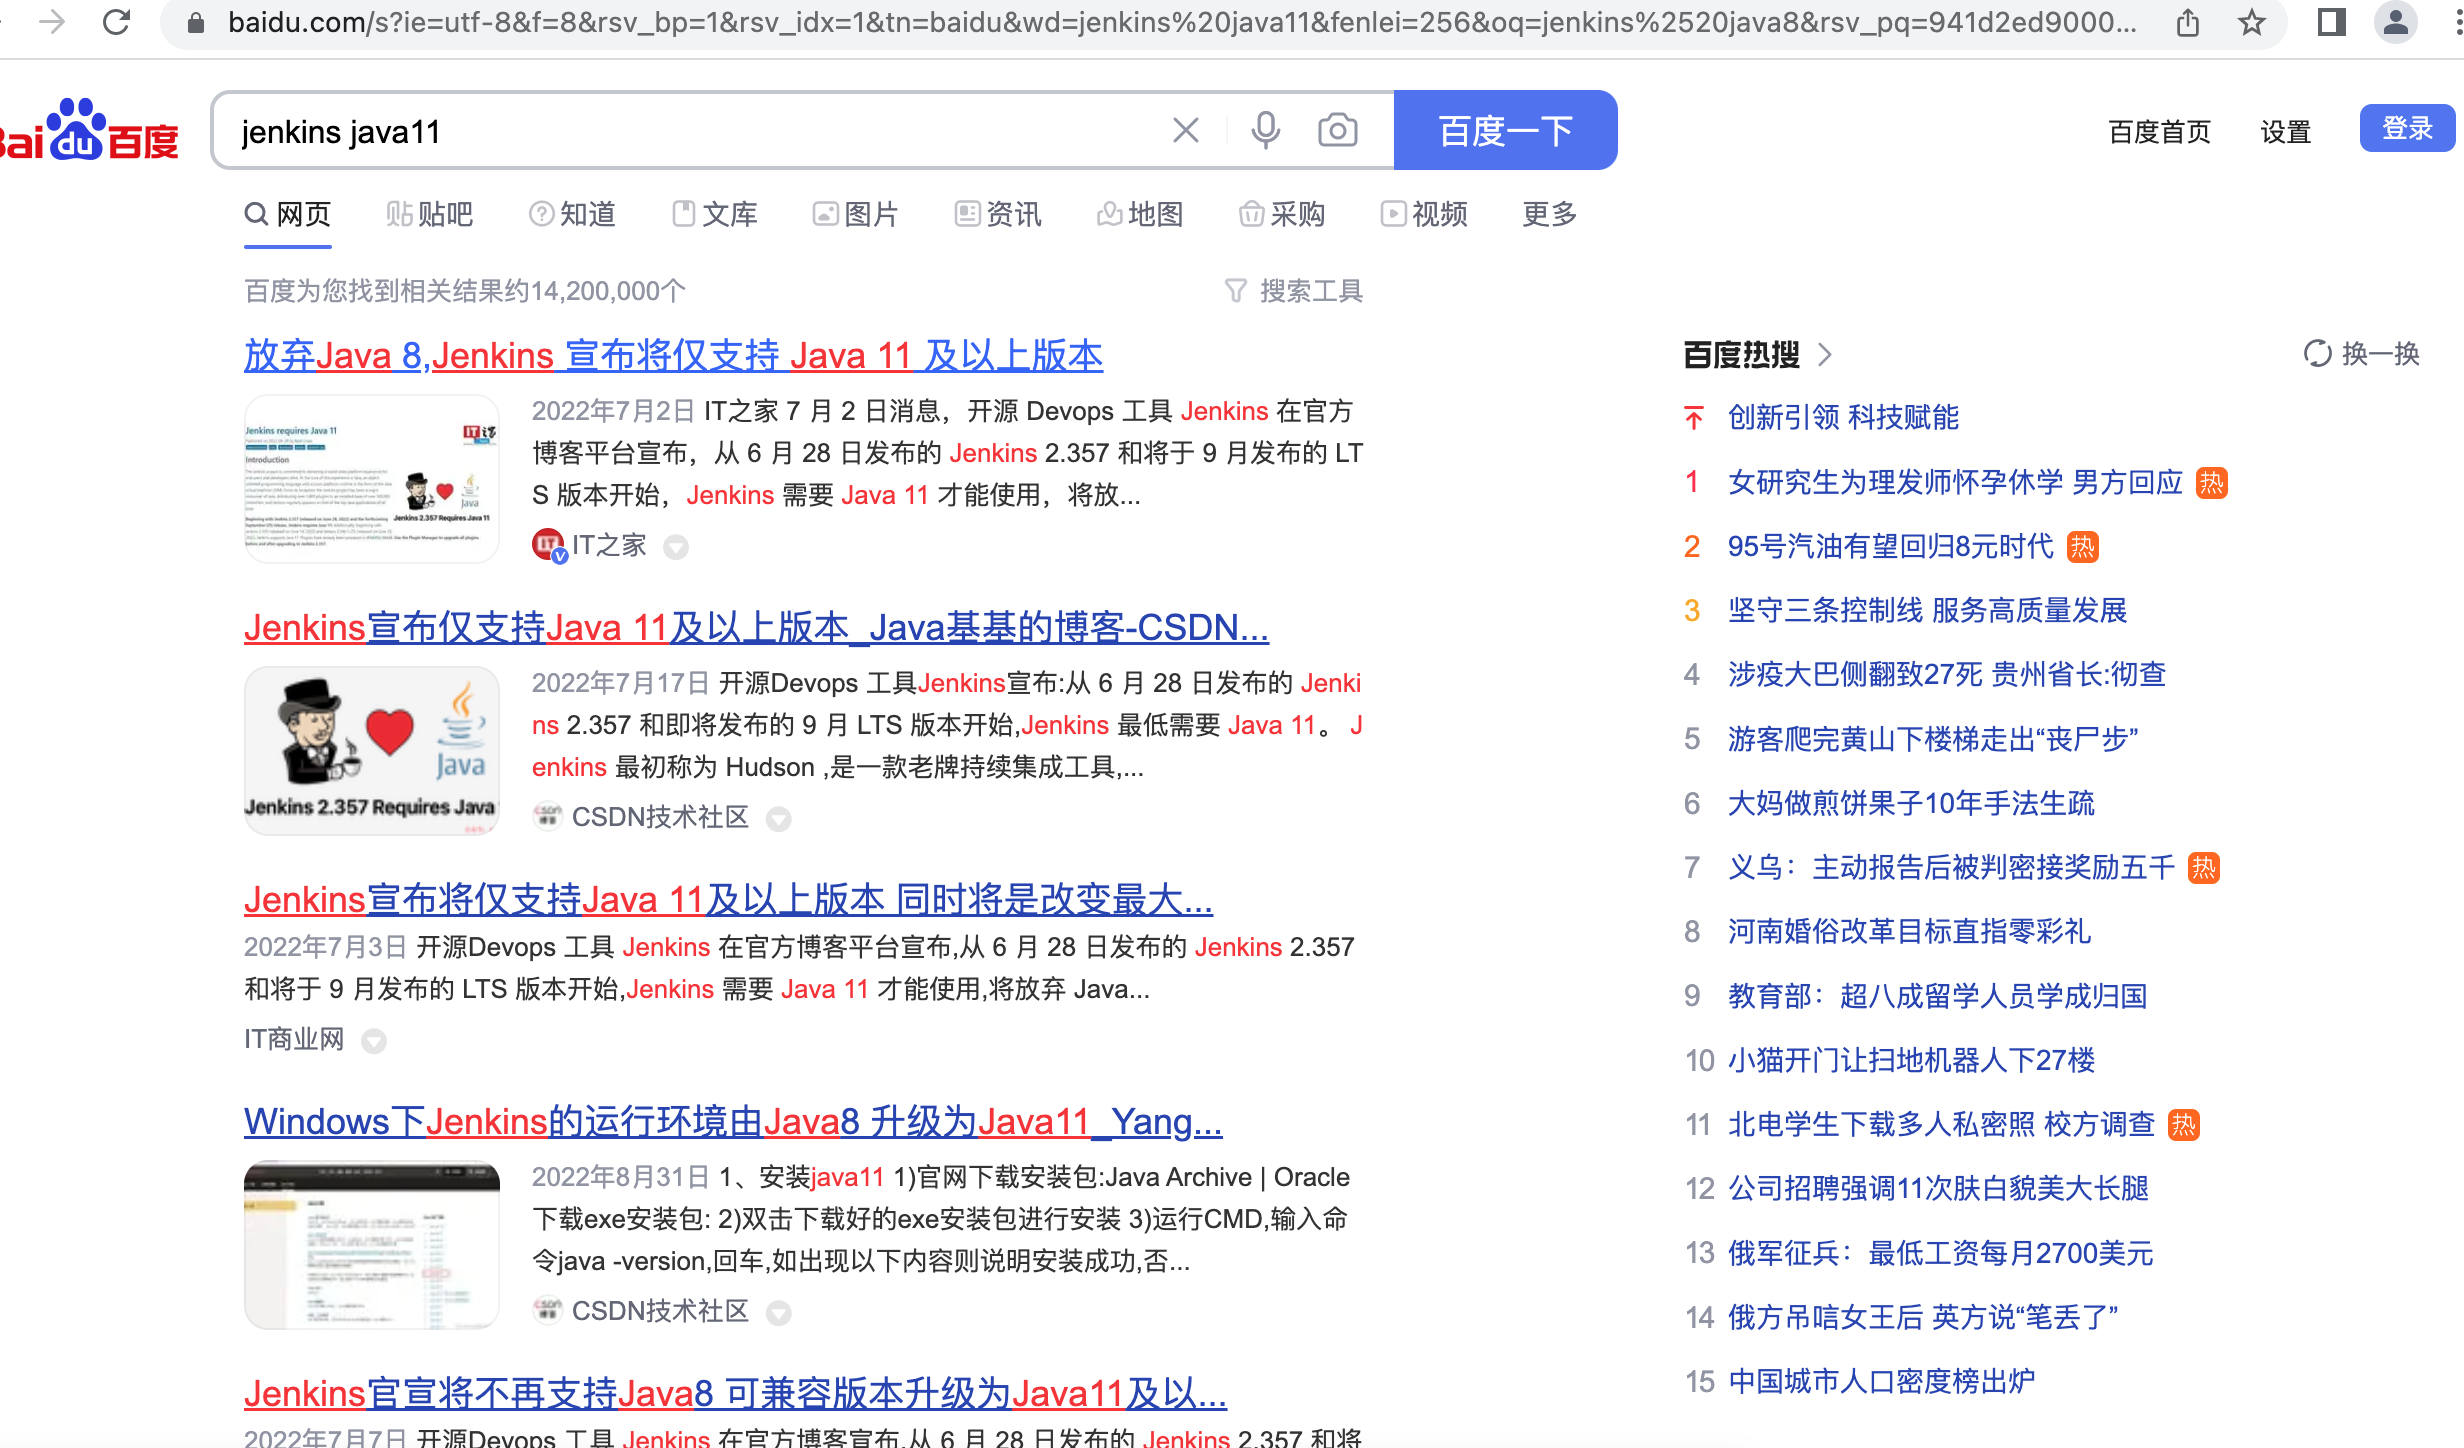
Task: Open hot search 北电学生下载多人私密照 校方调查
Action: (1941, 1125)
